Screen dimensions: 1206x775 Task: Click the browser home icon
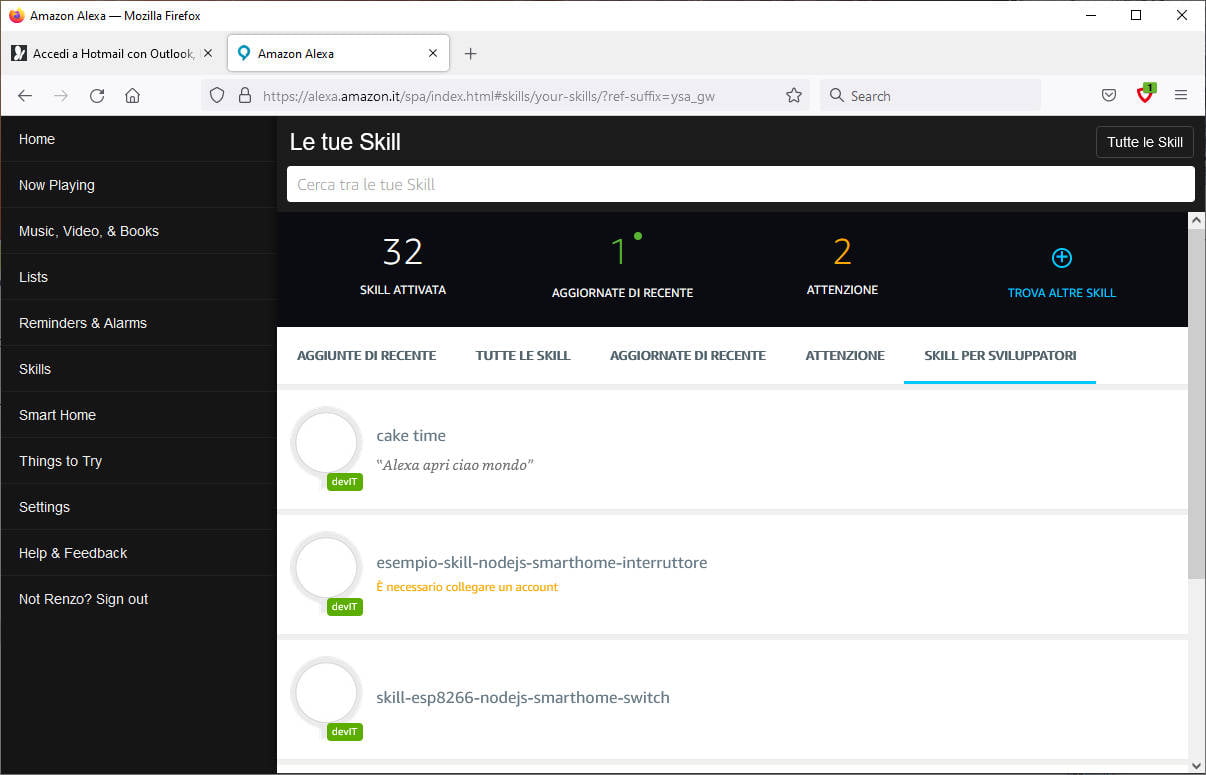[x=132, y=95]
